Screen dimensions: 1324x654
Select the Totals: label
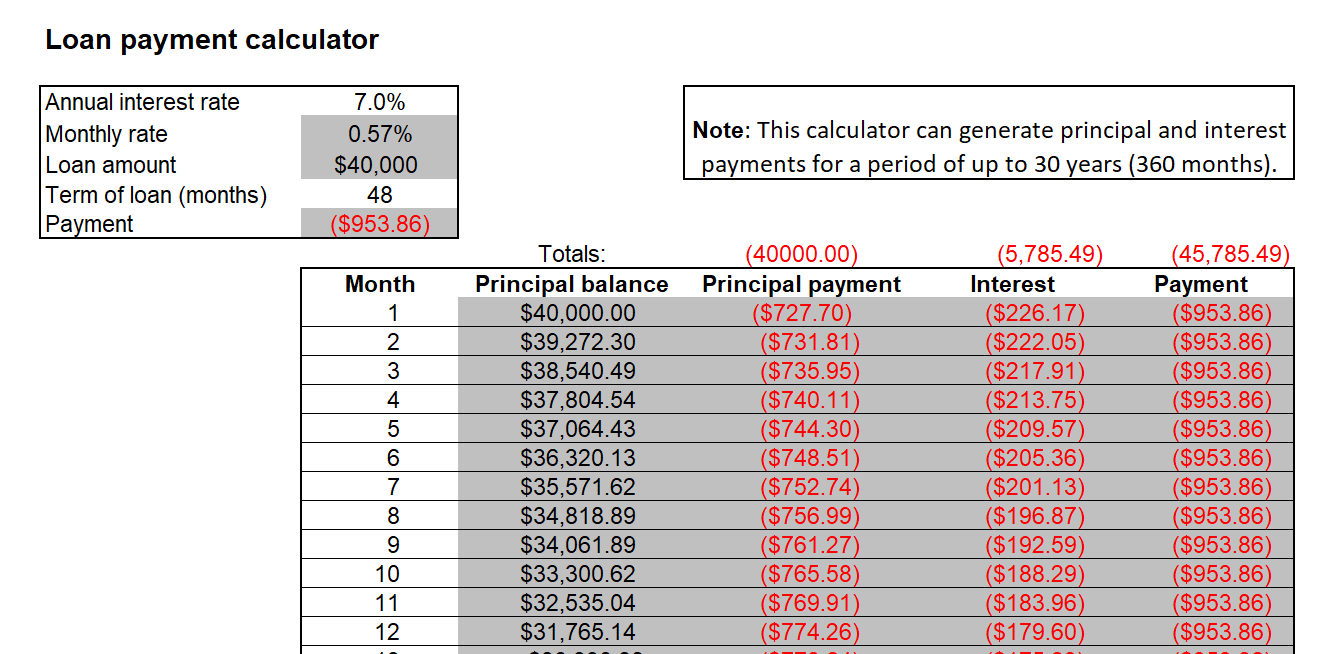pyautogui.click(x=572, y=254)
